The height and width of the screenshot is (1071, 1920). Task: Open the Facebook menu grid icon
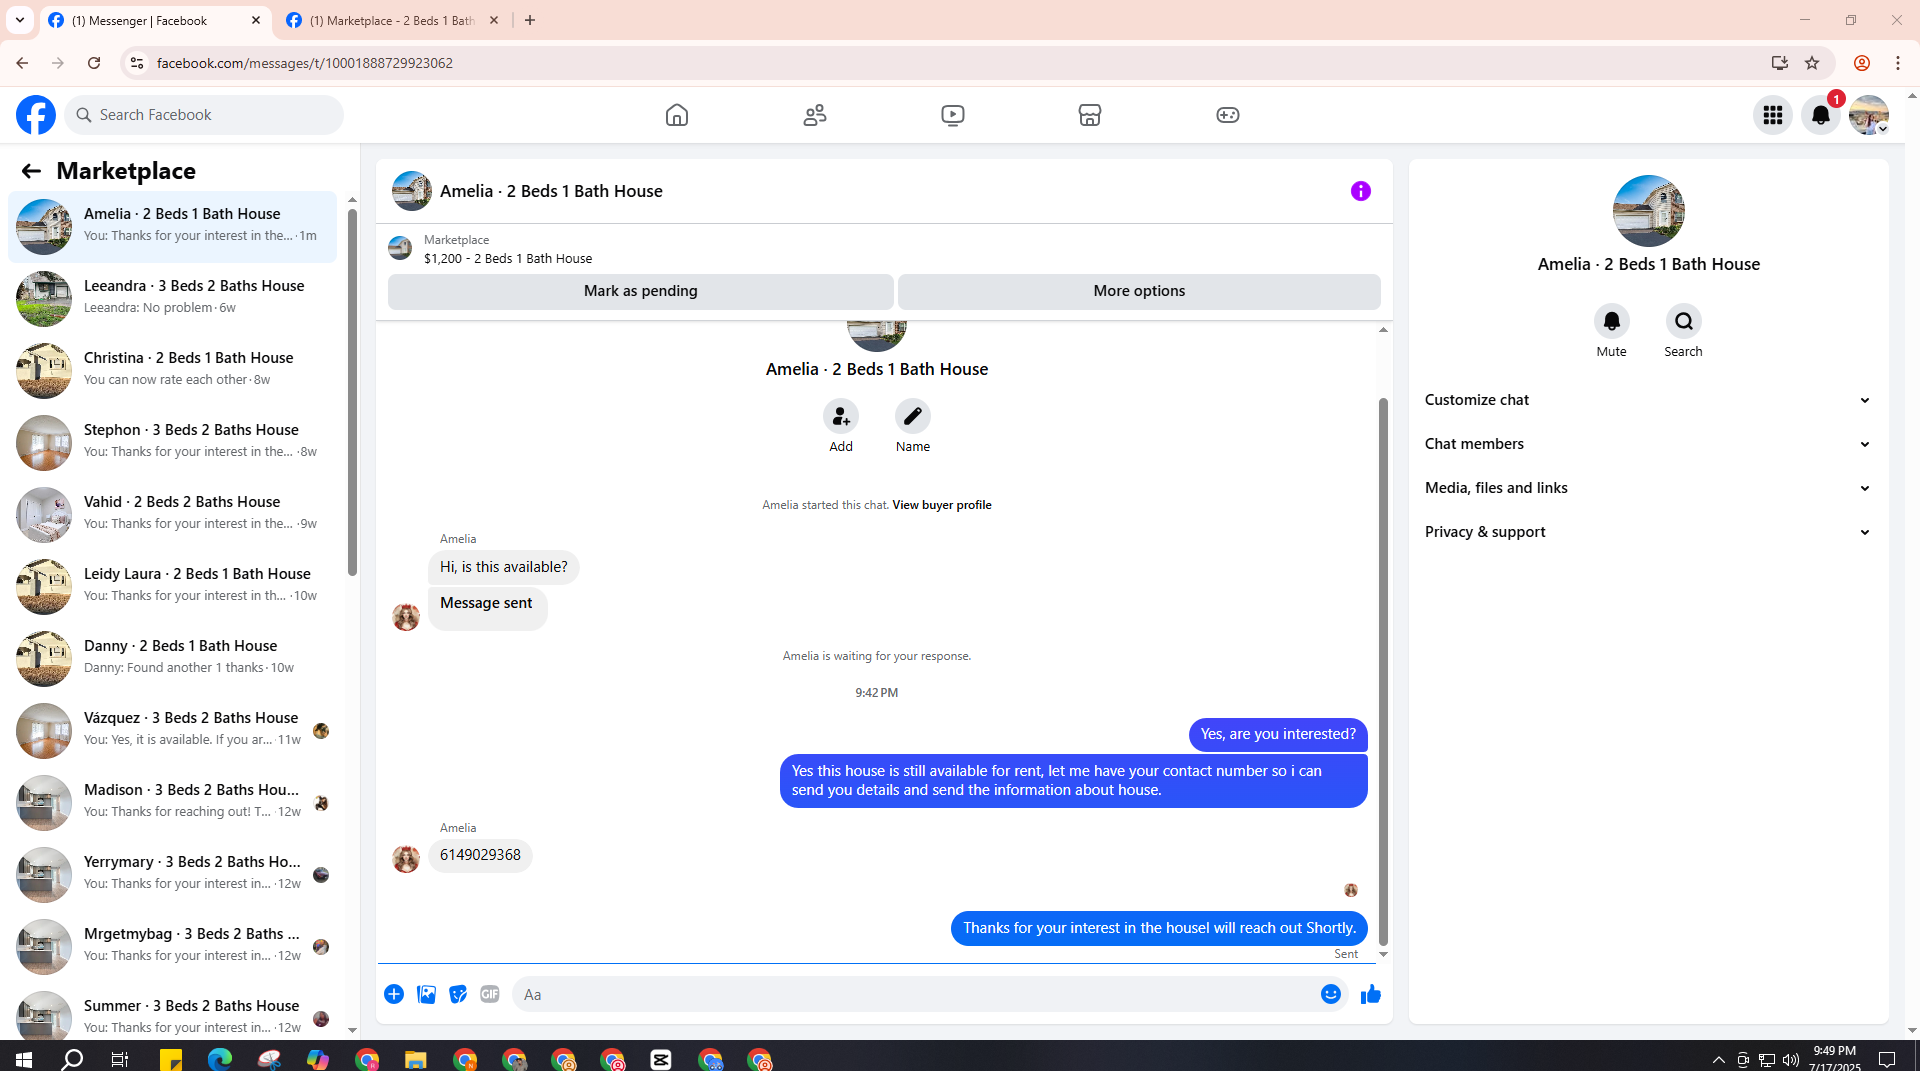click(1773, 115)
